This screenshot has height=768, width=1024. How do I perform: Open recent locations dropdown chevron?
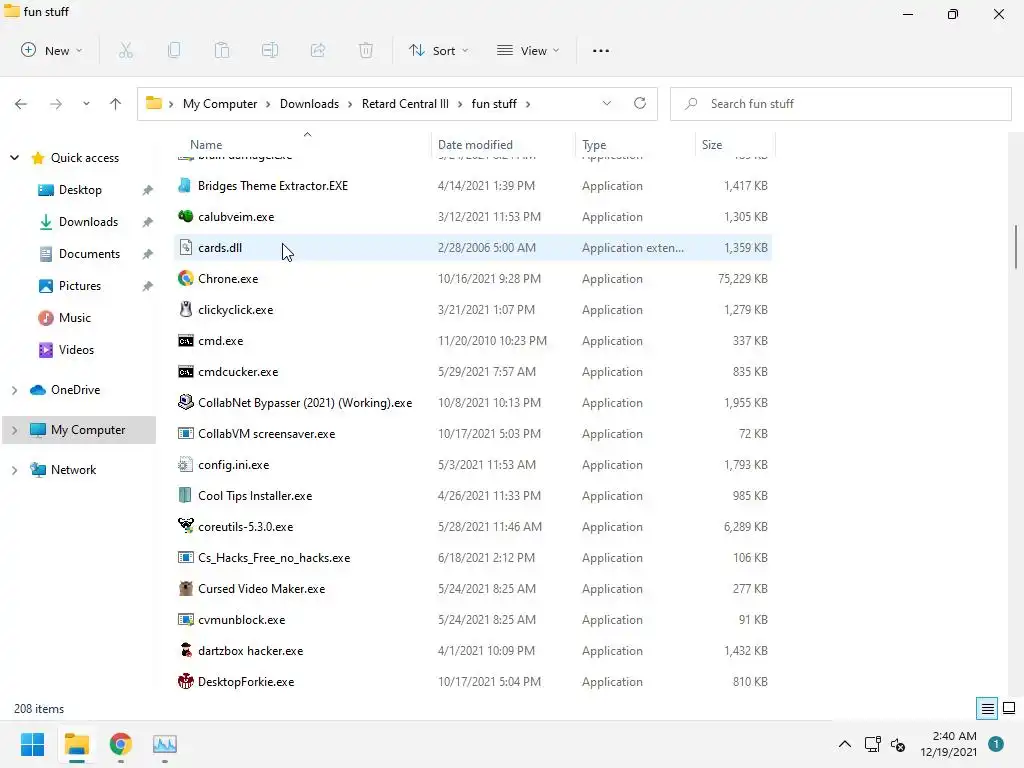[x=86, y=104]
